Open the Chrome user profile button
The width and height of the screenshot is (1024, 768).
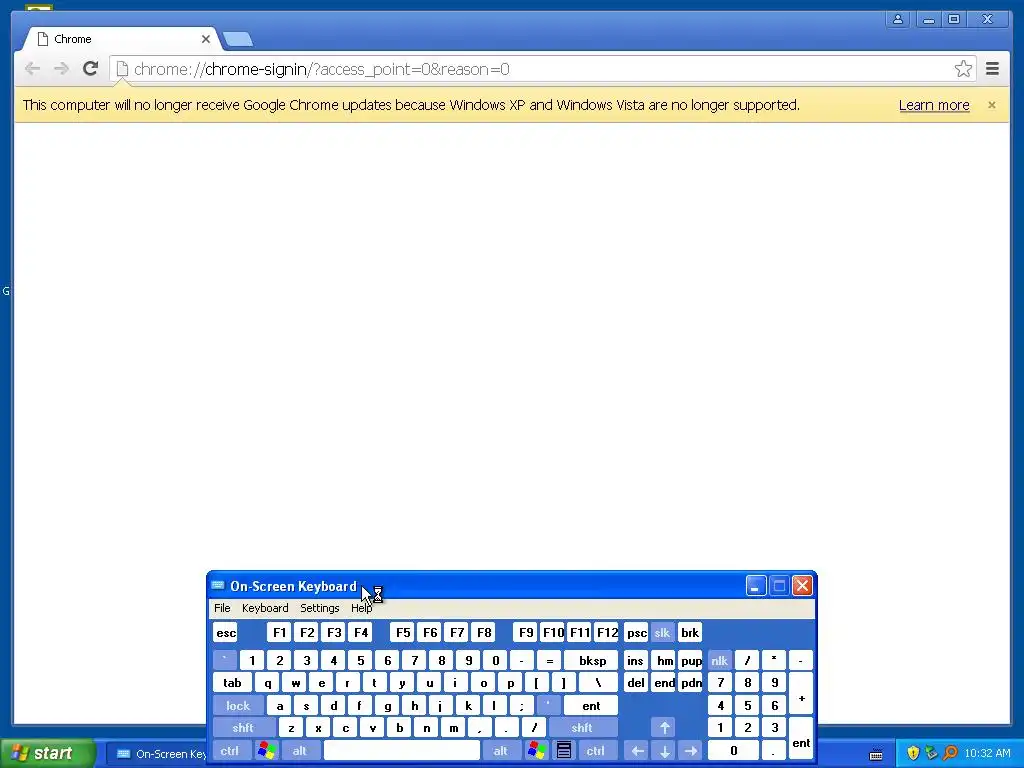pos(898,20)
